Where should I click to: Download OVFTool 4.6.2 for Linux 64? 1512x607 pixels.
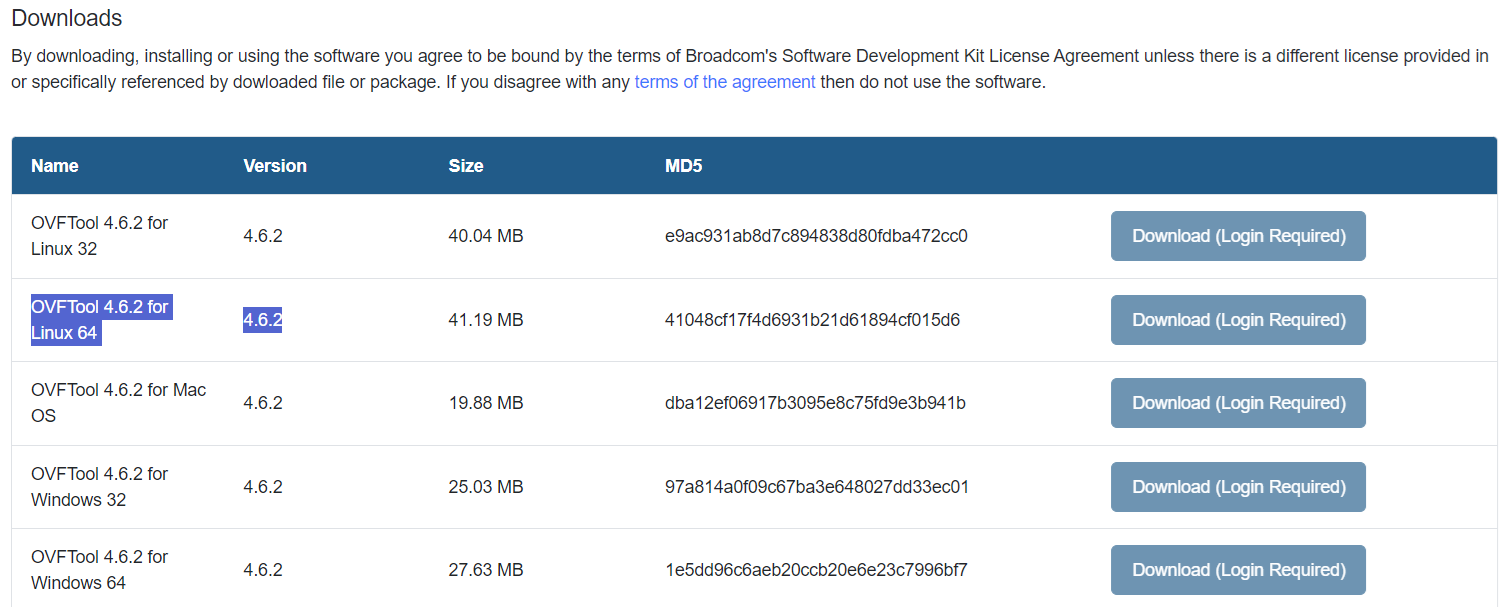tap(1238, 320)
